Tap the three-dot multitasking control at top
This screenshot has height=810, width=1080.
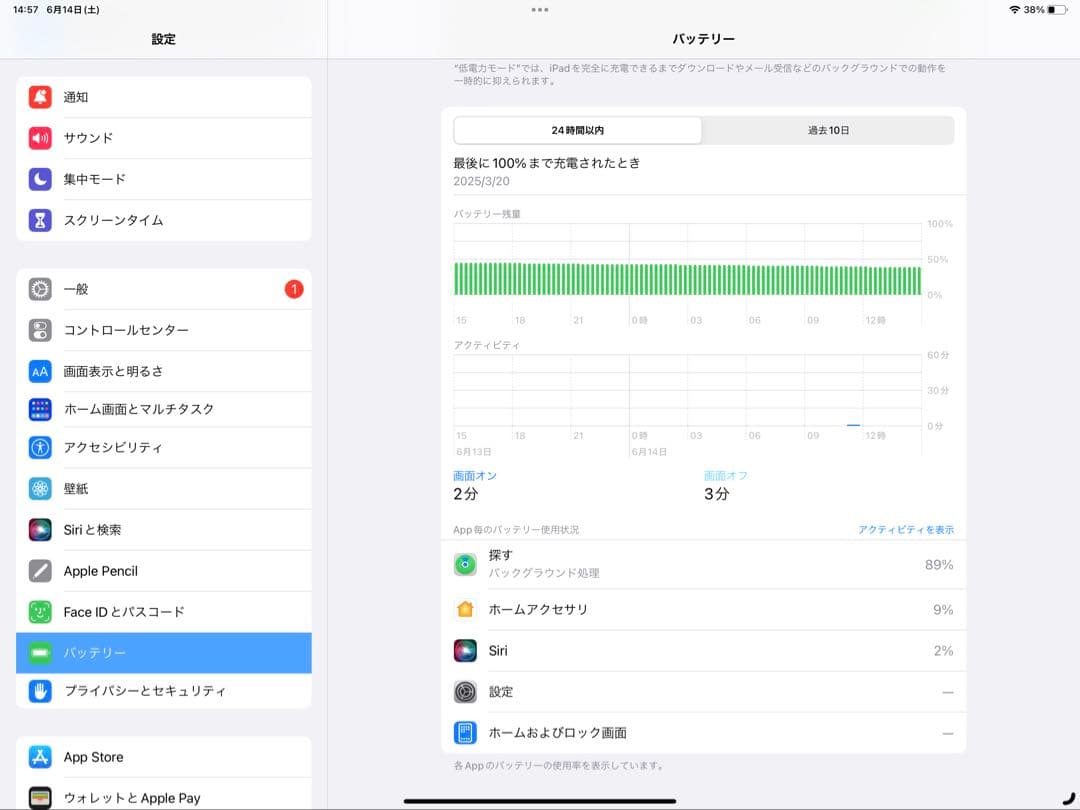point(540,10)
